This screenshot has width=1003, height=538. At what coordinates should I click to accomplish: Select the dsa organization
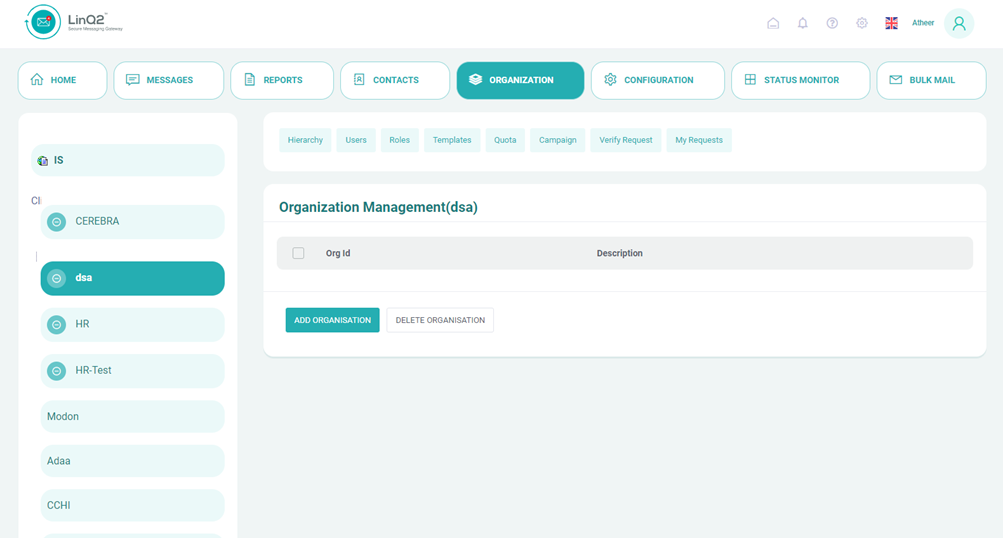[x=132, y=278]
